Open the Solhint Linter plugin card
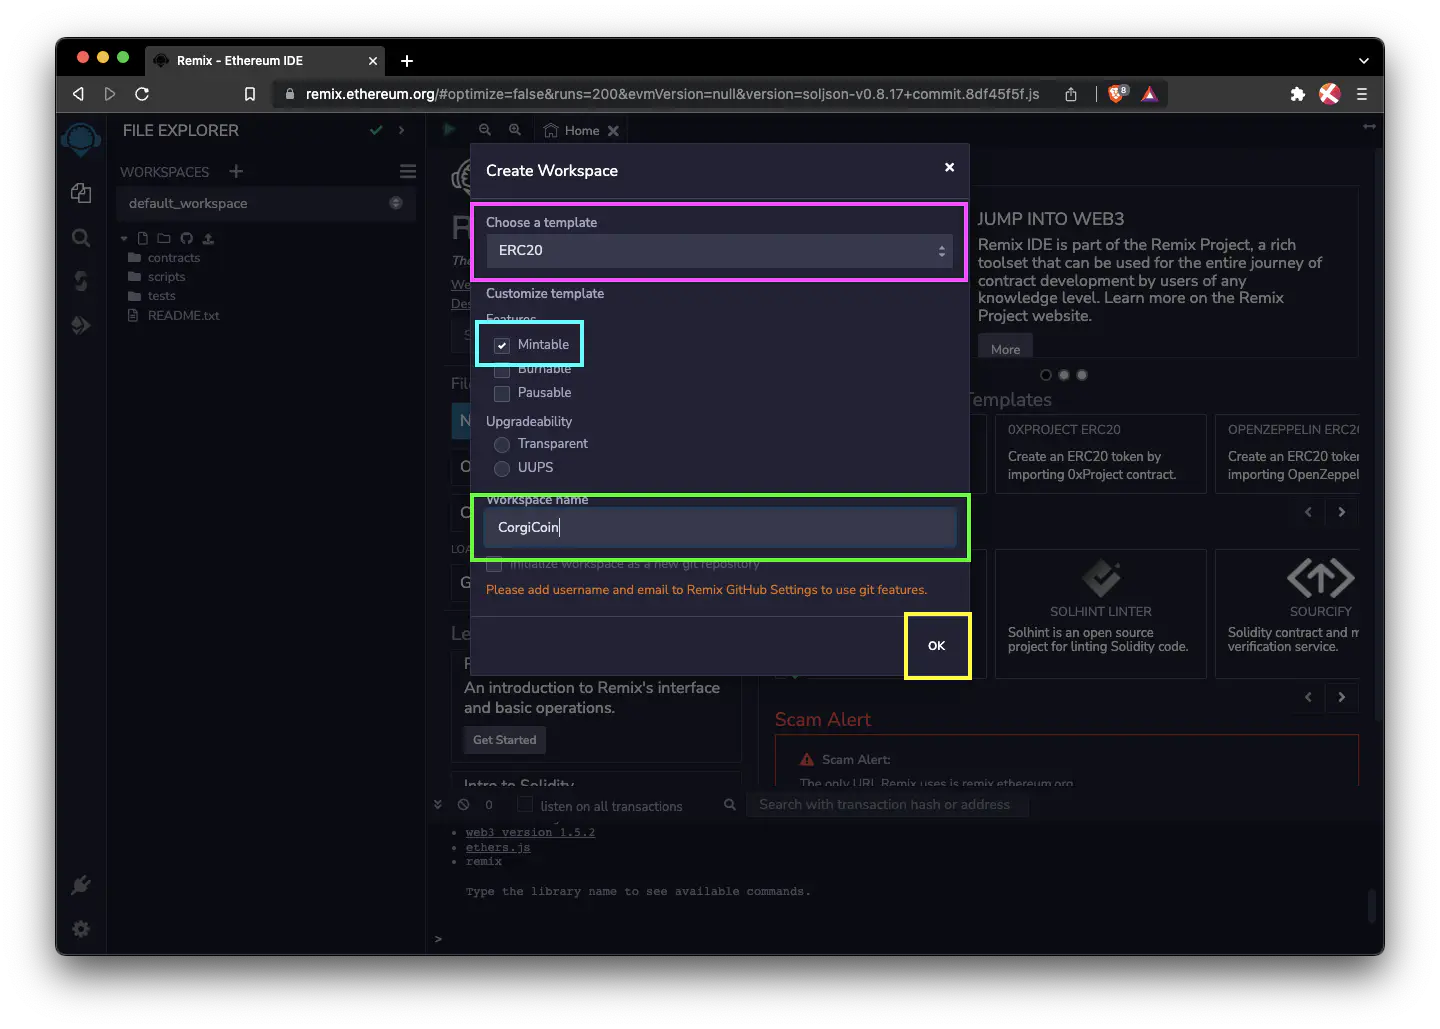1440x1029 pixels. click(1100, 613)
